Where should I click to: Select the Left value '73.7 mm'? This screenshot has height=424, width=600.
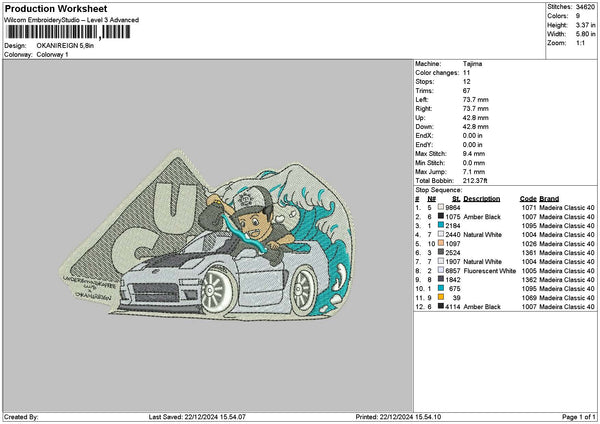tap(476, 99)
